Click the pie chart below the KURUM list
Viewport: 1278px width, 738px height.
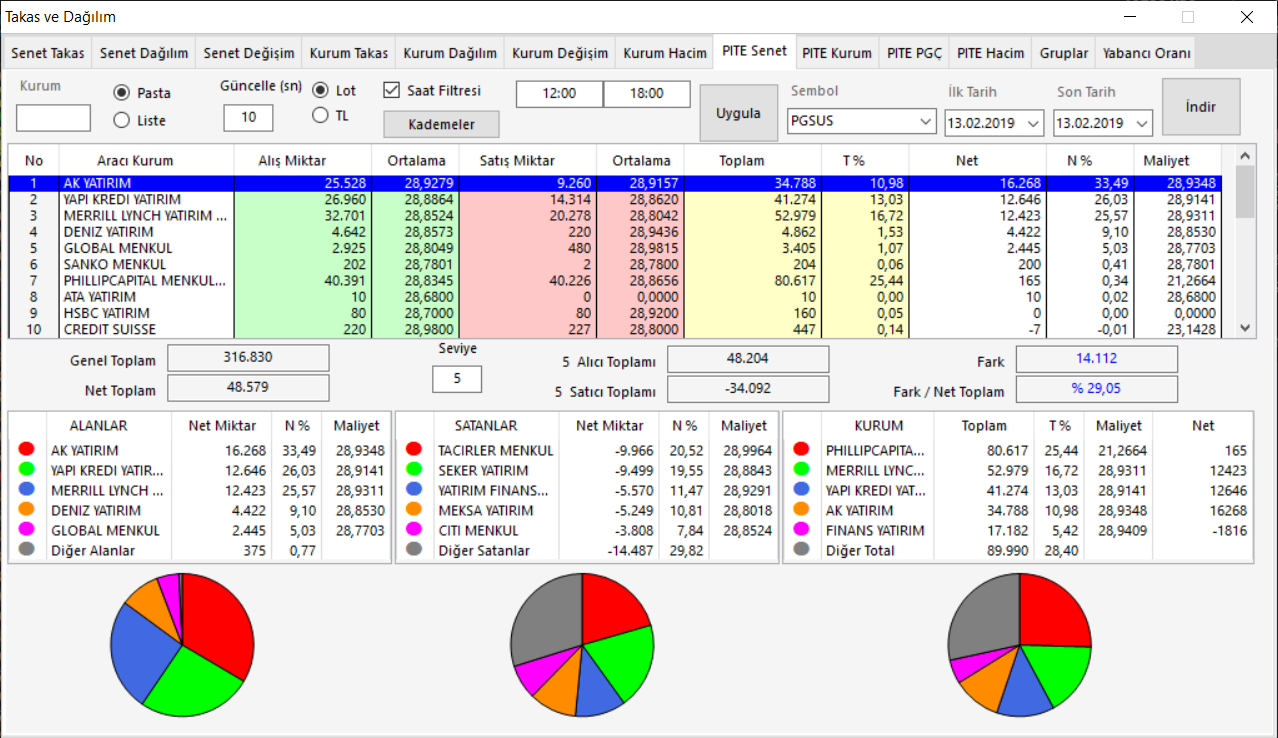(x=1019, y=645)
